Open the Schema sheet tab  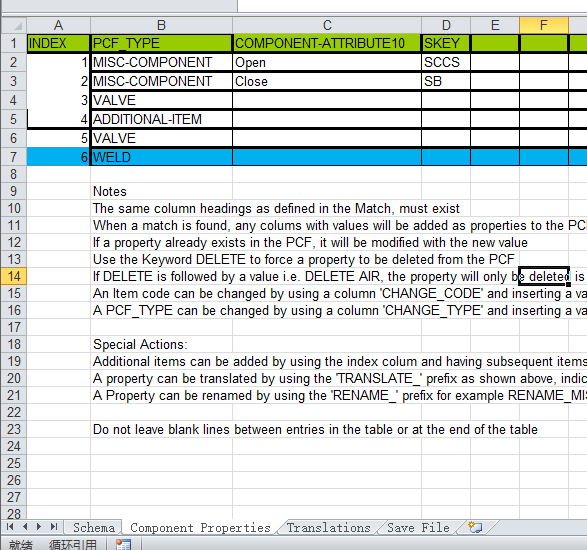point(94,528)
